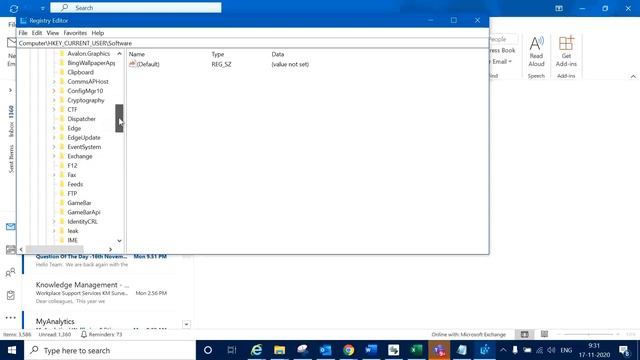The height and width of the screenshot is (360, 640).
Task: Click the Outlook Search box
Action: point(136,8)
